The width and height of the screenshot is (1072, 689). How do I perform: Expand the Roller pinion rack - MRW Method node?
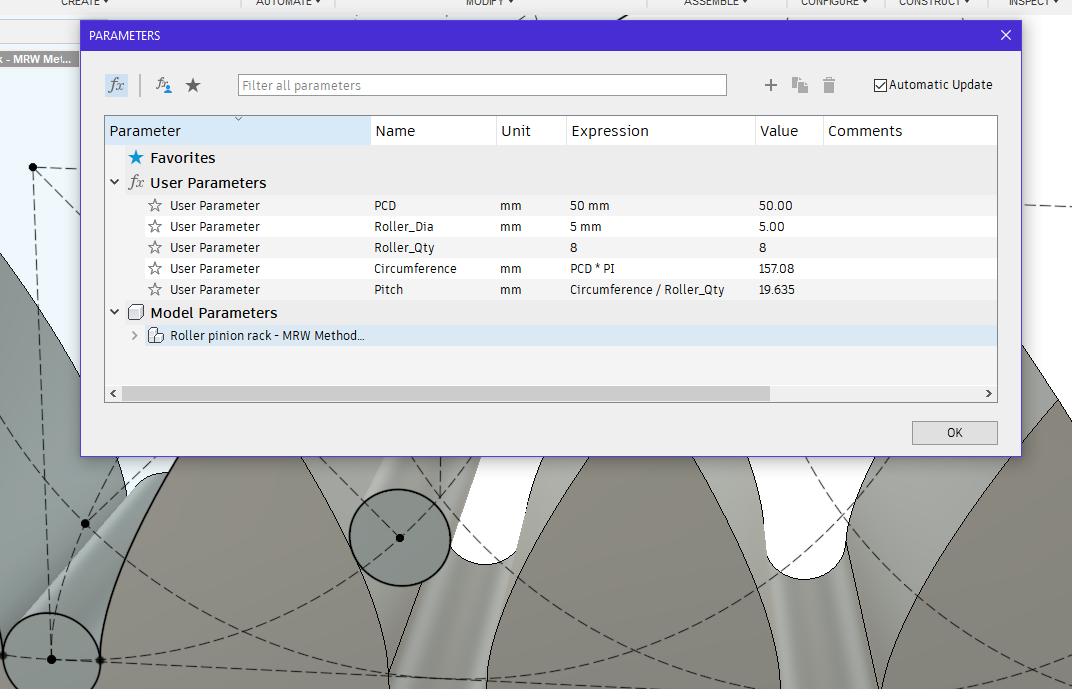pos(134,335)
